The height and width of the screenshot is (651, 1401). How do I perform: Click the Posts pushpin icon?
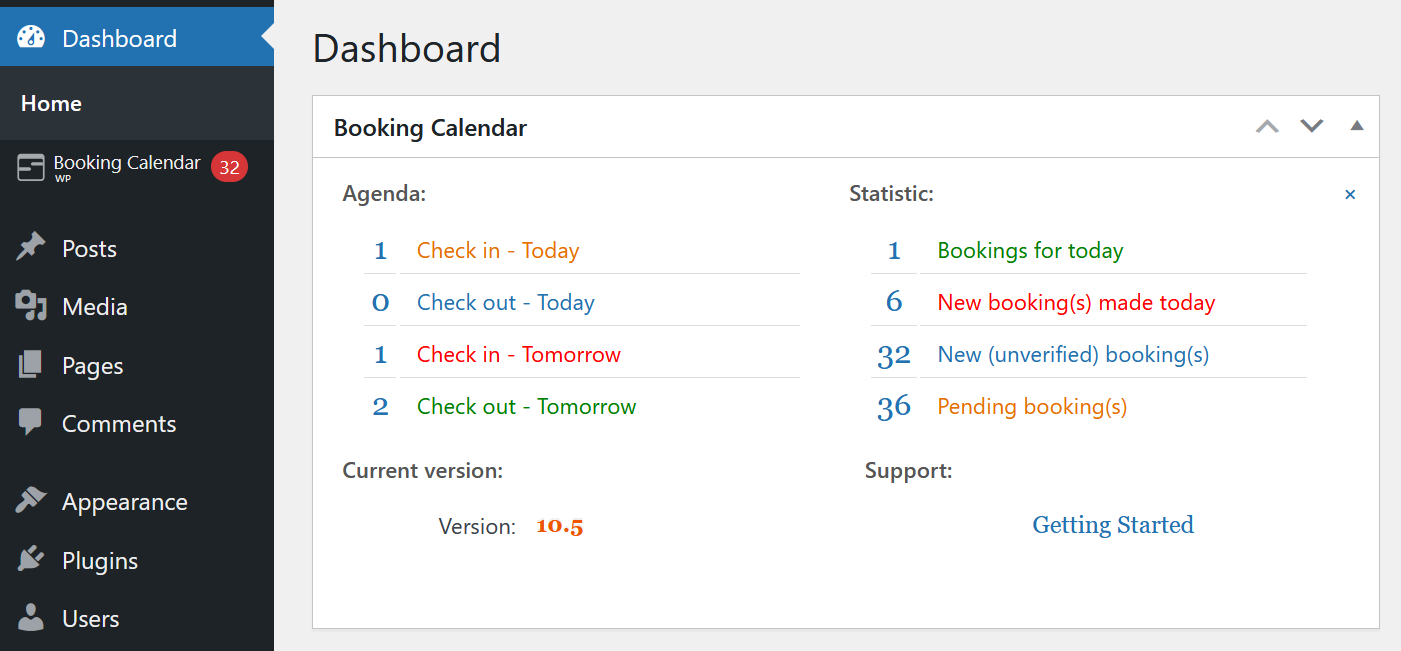click(31, 248)
